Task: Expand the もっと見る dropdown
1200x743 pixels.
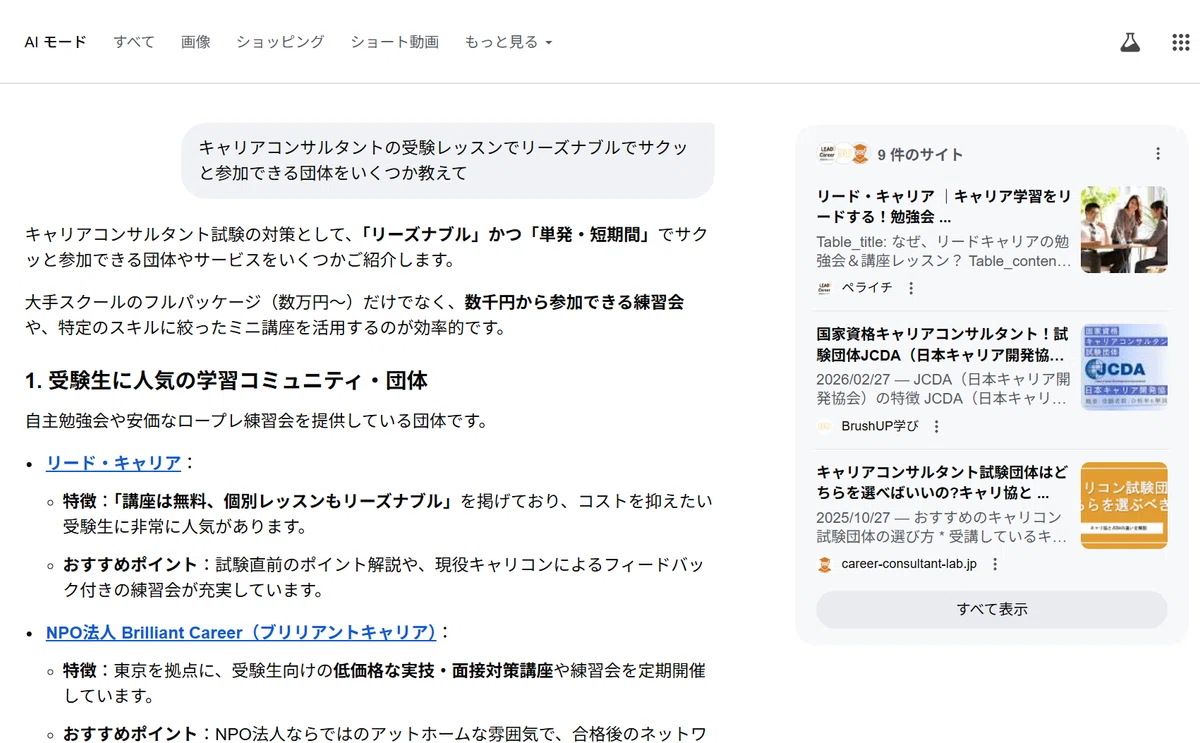Action: (508, 42)
